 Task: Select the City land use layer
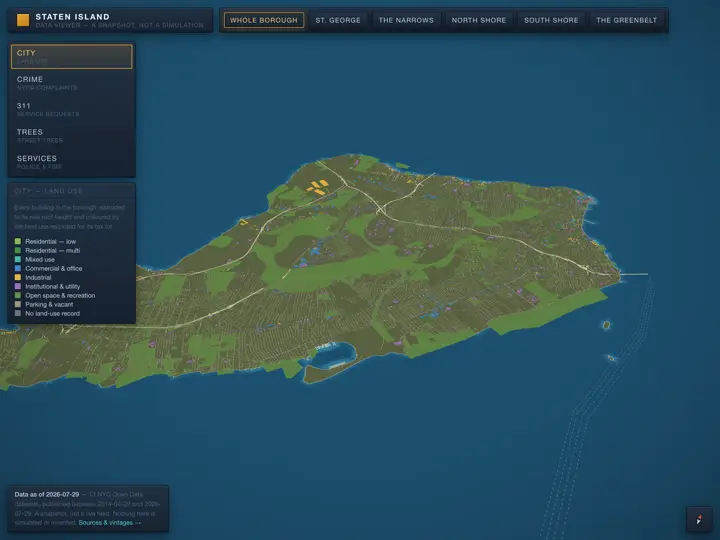pos(72,56)
